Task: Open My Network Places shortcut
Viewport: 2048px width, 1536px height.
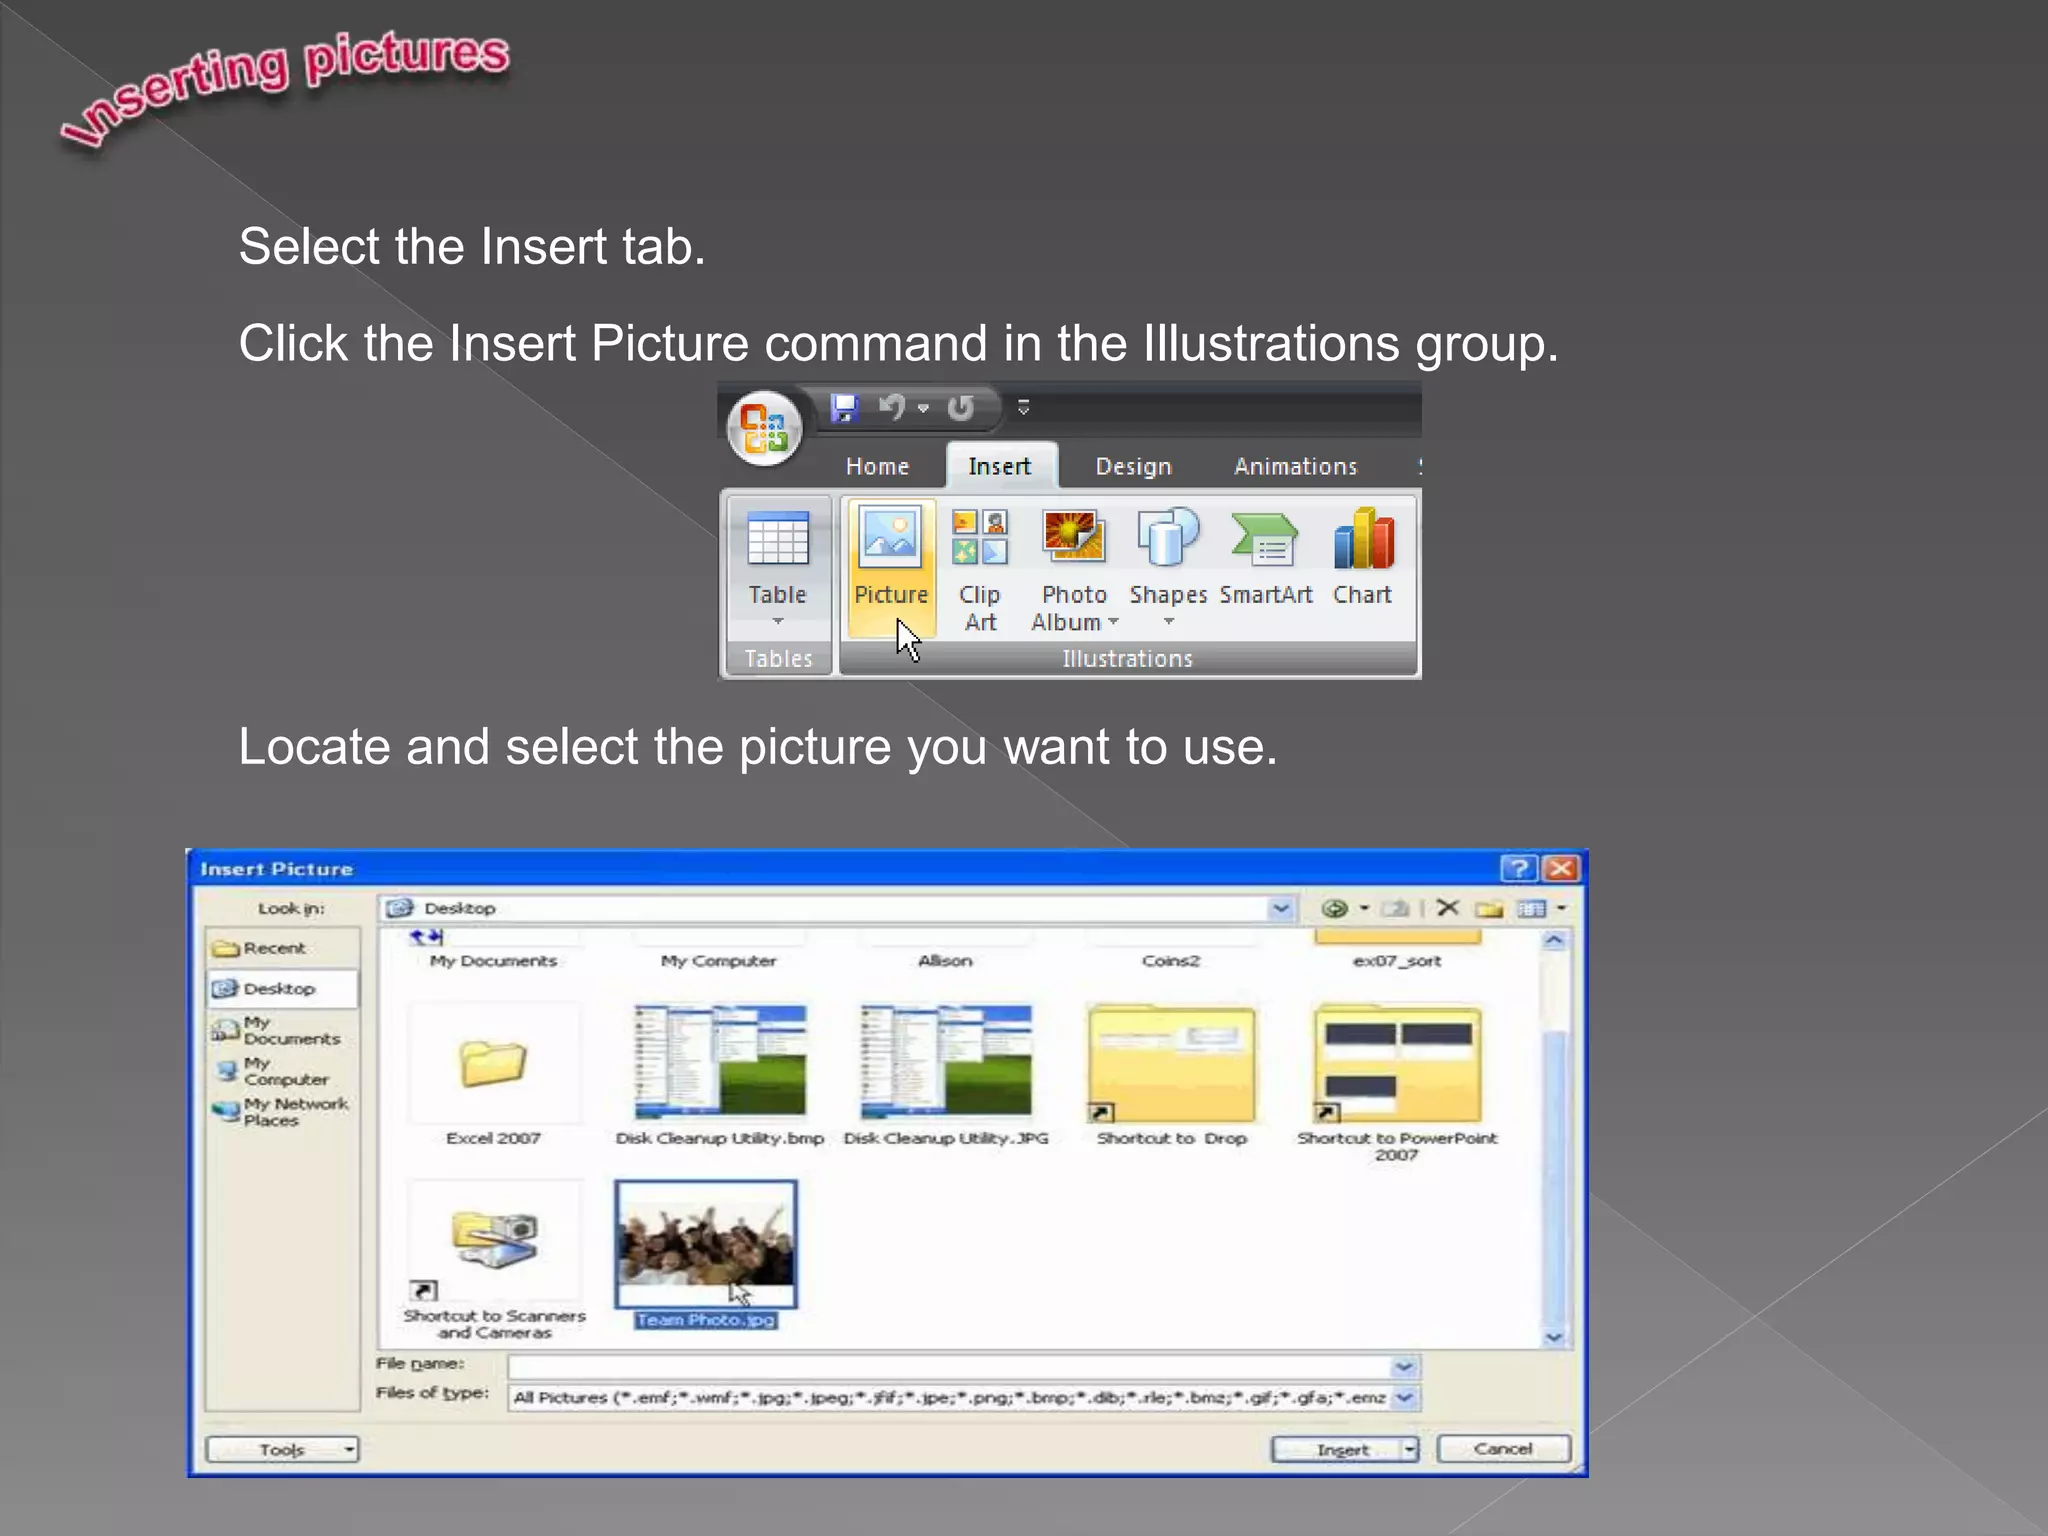Action: (282, 1111)
